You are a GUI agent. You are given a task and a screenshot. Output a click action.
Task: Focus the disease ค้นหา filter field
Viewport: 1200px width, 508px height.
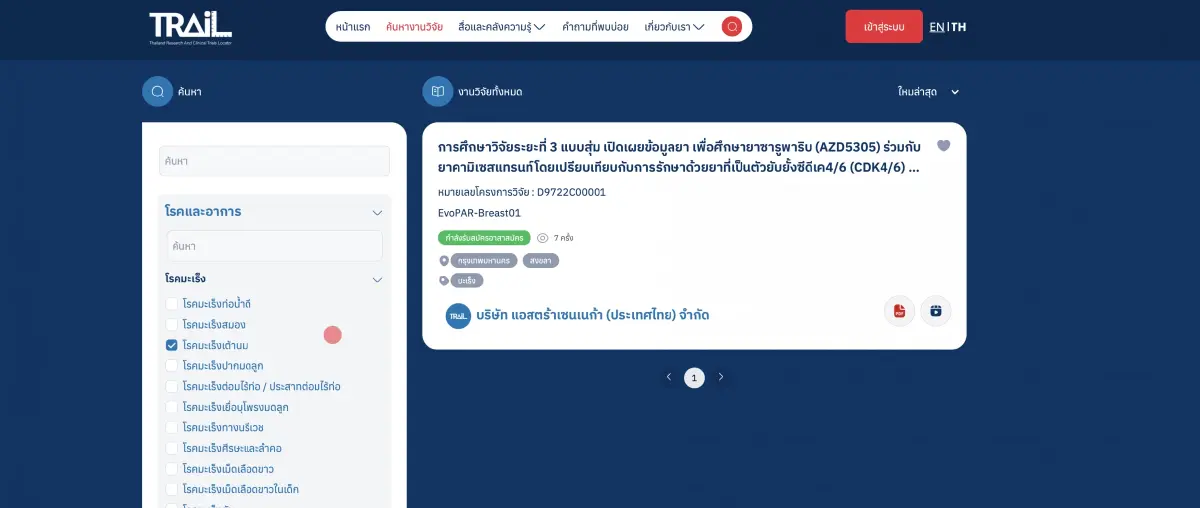pyautogui.click(x=274, y=246)
